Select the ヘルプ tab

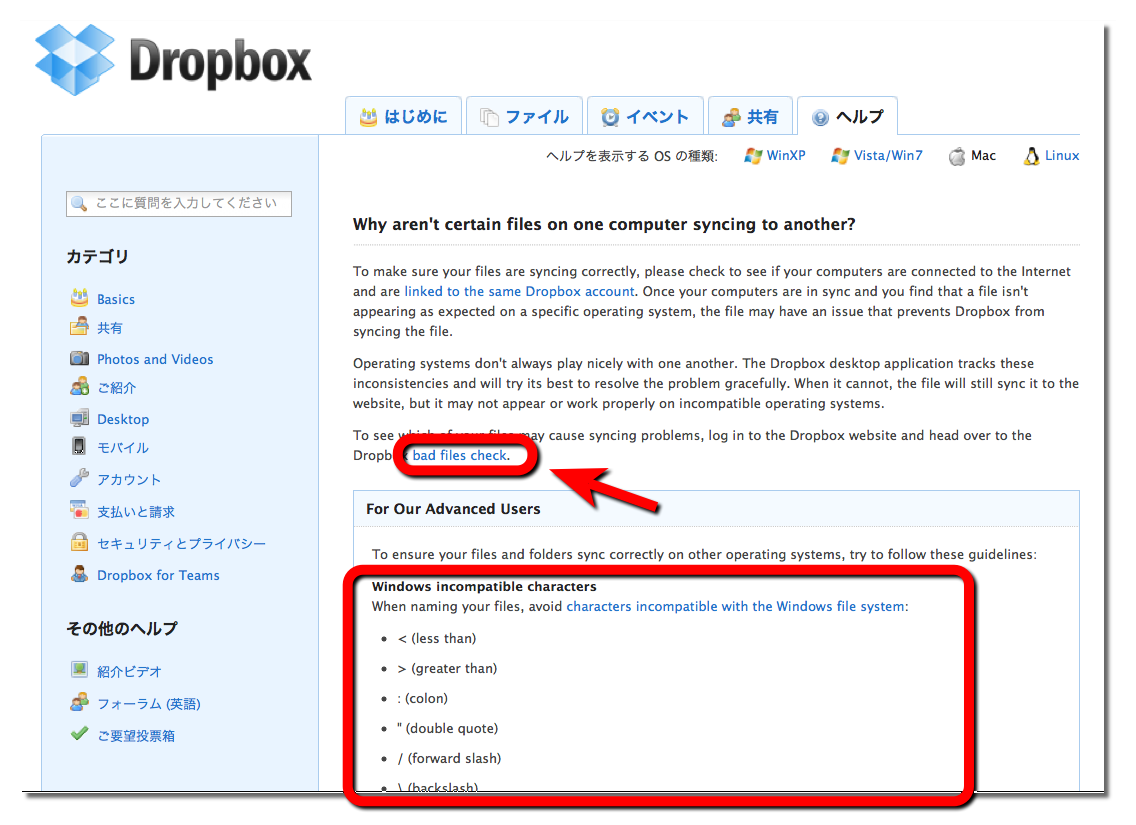tap(848, 116)
